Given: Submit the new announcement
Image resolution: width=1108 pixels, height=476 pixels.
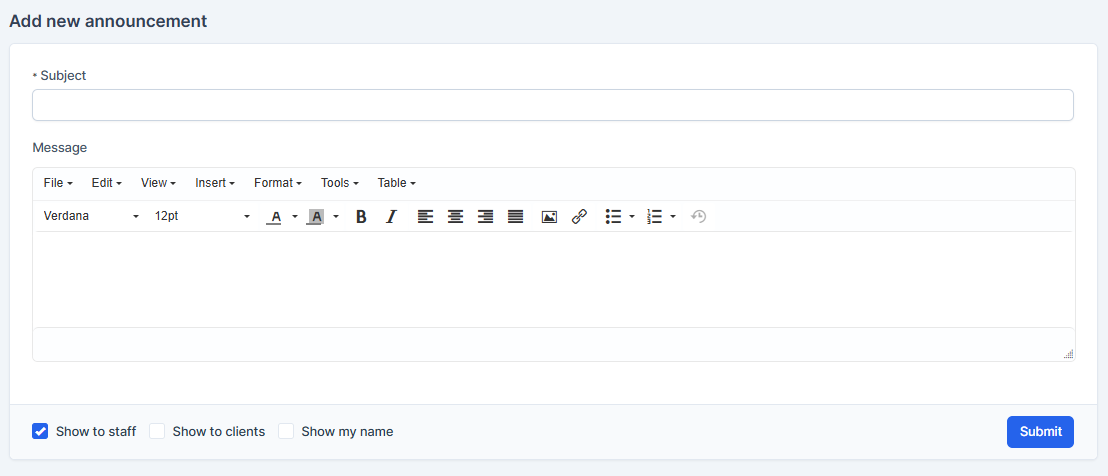Looking at the screenshot, I should click(x=1040, y=431).
